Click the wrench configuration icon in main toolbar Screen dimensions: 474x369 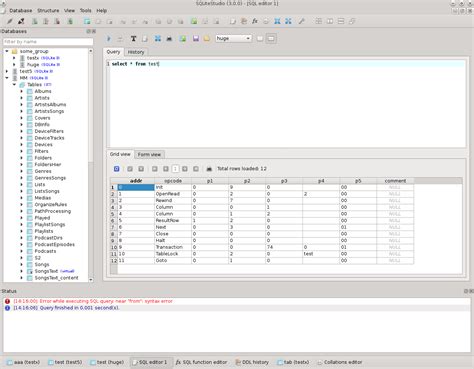tap(301, 21)
